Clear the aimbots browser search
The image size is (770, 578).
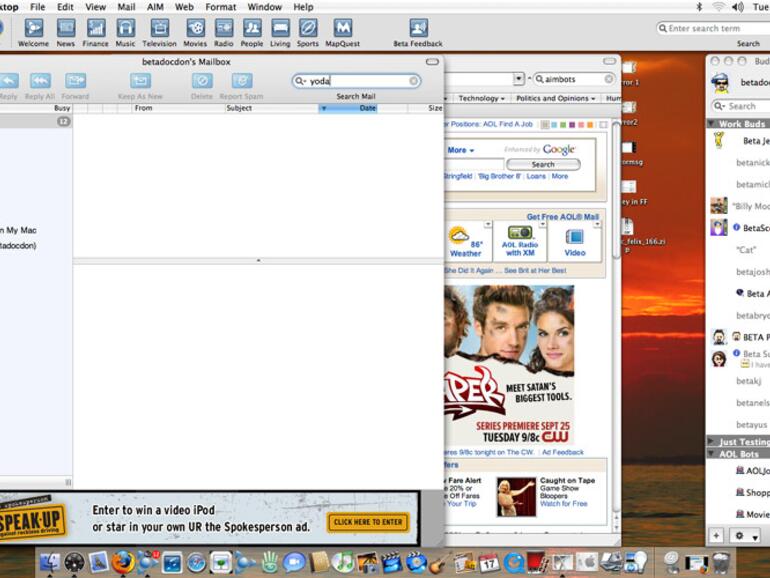(608, 79)
